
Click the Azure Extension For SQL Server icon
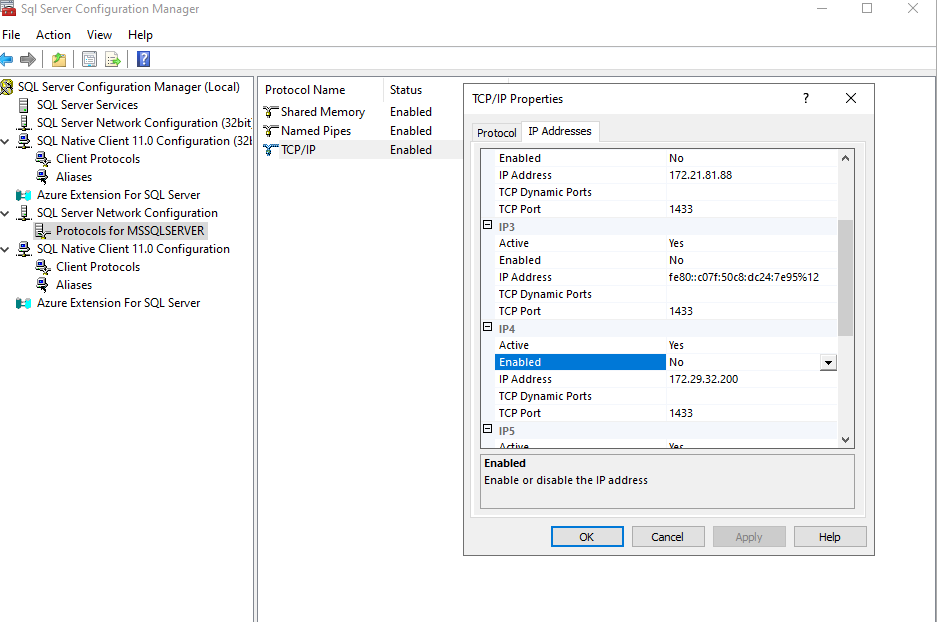(22, 194)
